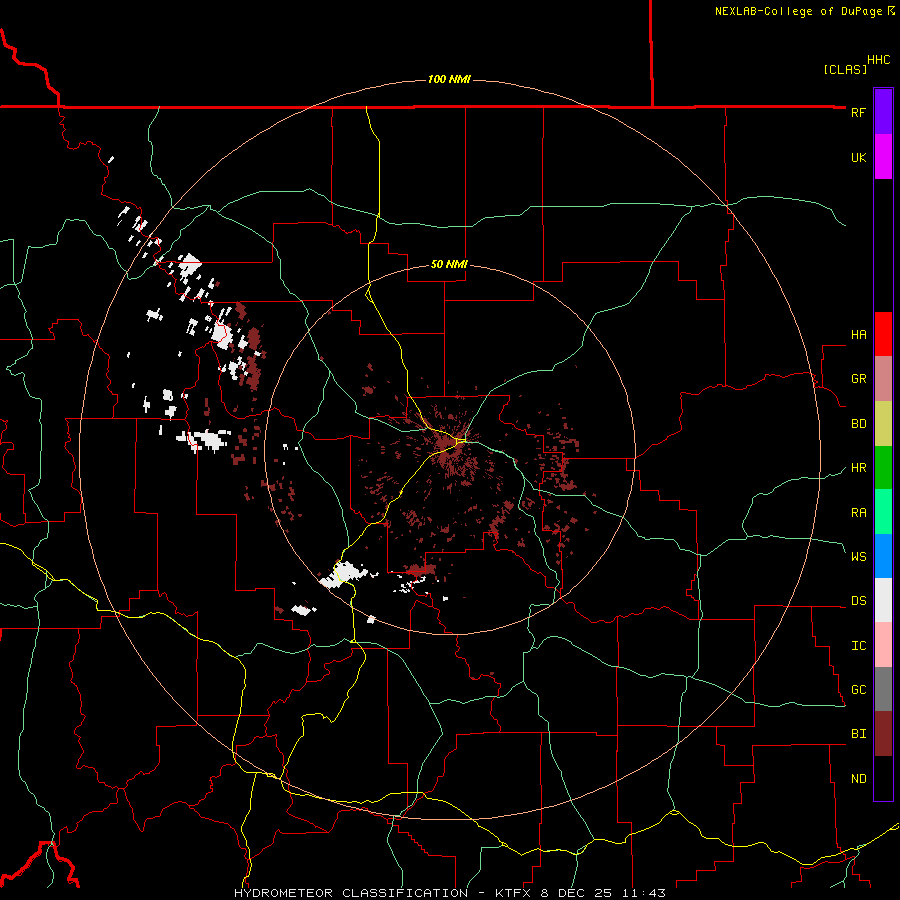Click the BI brown legend swatch
Image resolution: width=900 pixels, height=900 pixels.
pyautogui.click(x=883, y=734)
